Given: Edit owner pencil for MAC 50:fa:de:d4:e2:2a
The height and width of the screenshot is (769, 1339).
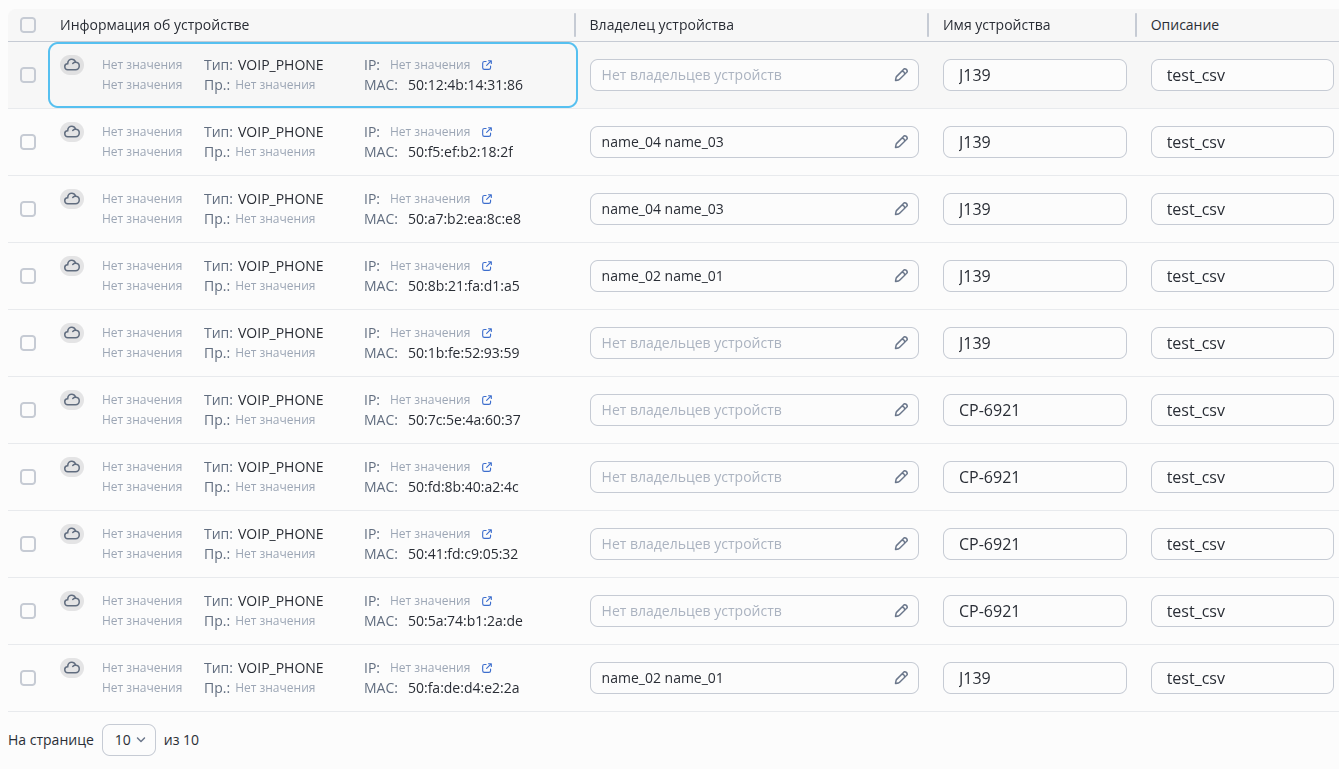Looking at the screenshot, I should 901,678.
